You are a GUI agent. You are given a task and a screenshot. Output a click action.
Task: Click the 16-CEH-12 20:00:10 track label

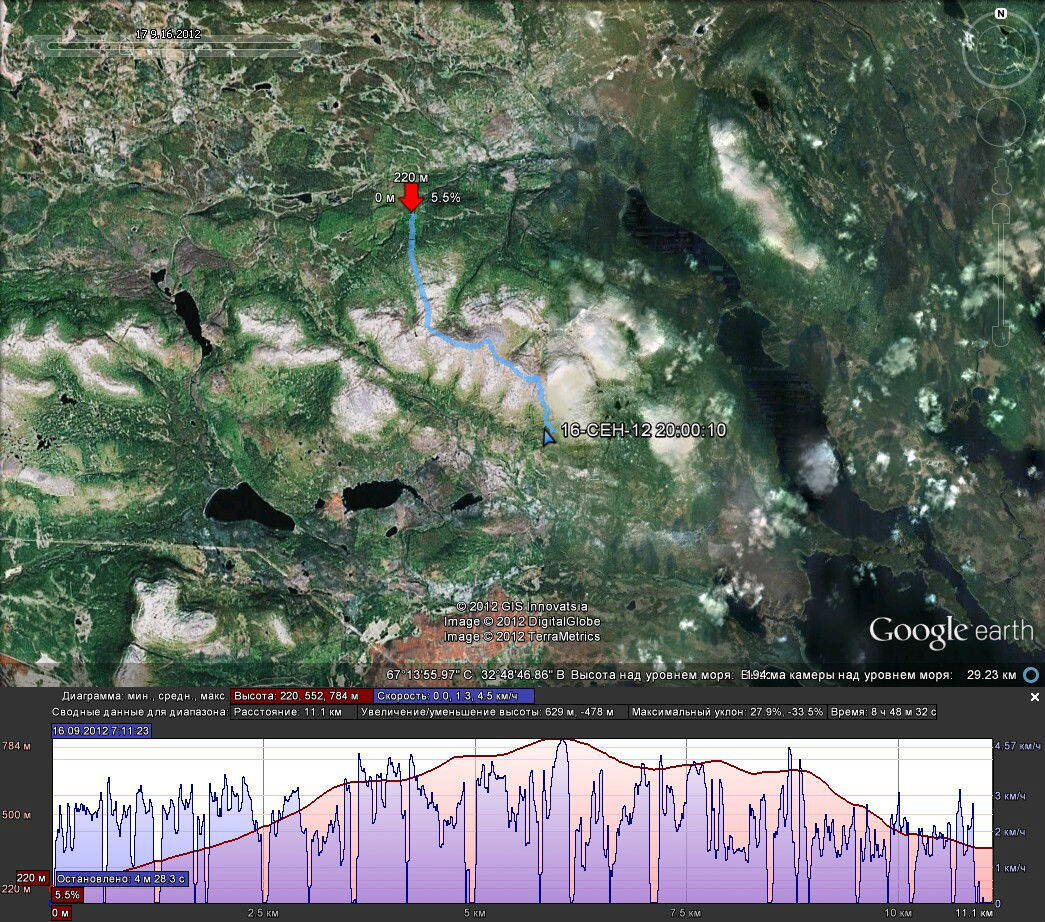643,430
